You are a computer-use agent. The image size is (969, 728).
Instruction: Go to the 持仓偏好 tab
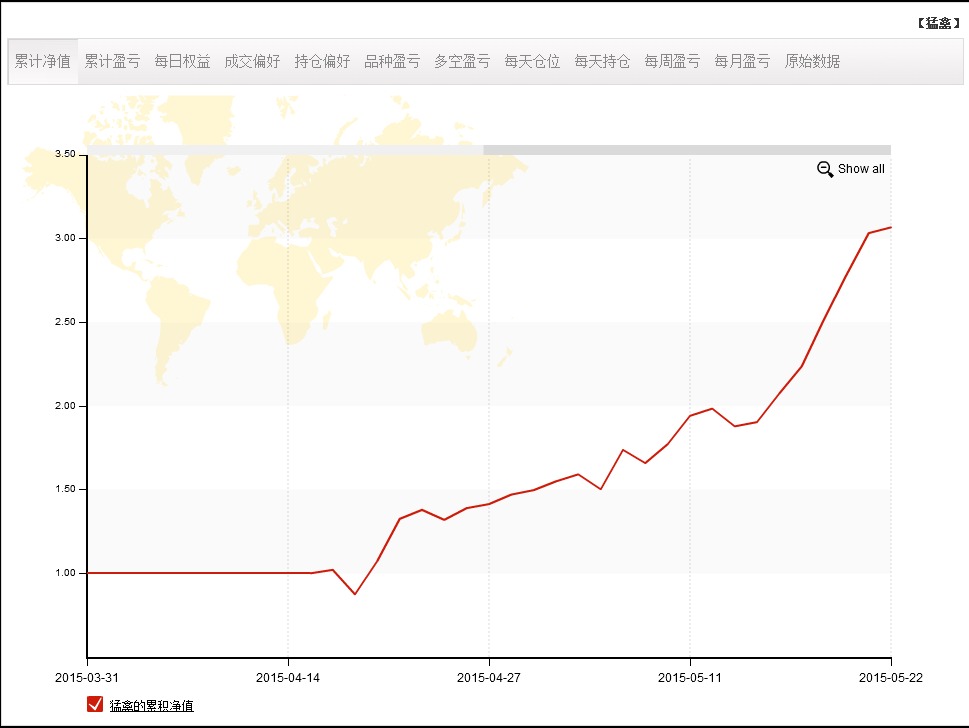[322, 61]
